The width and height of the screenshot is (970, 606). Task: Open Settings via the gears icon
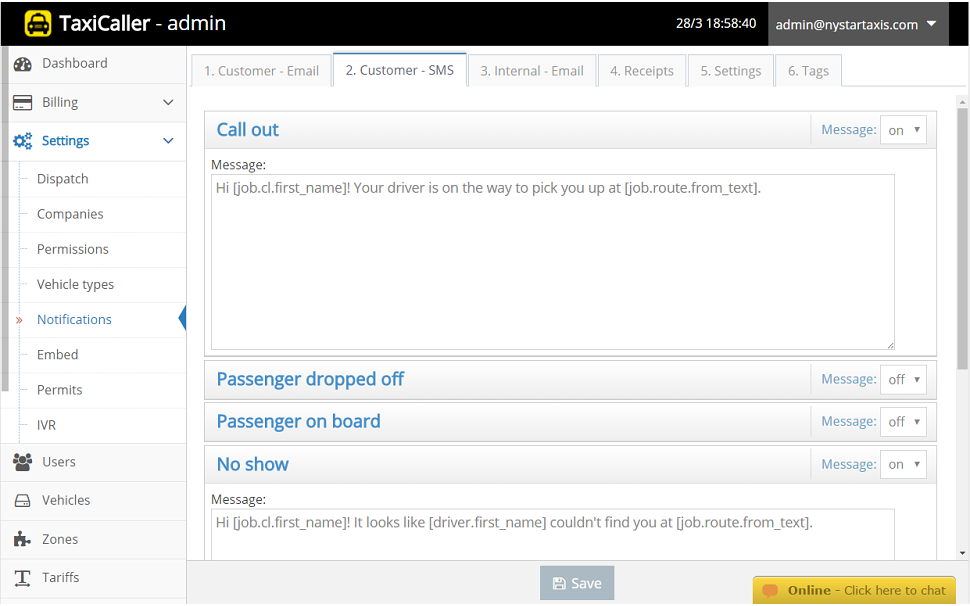(23, 141)
